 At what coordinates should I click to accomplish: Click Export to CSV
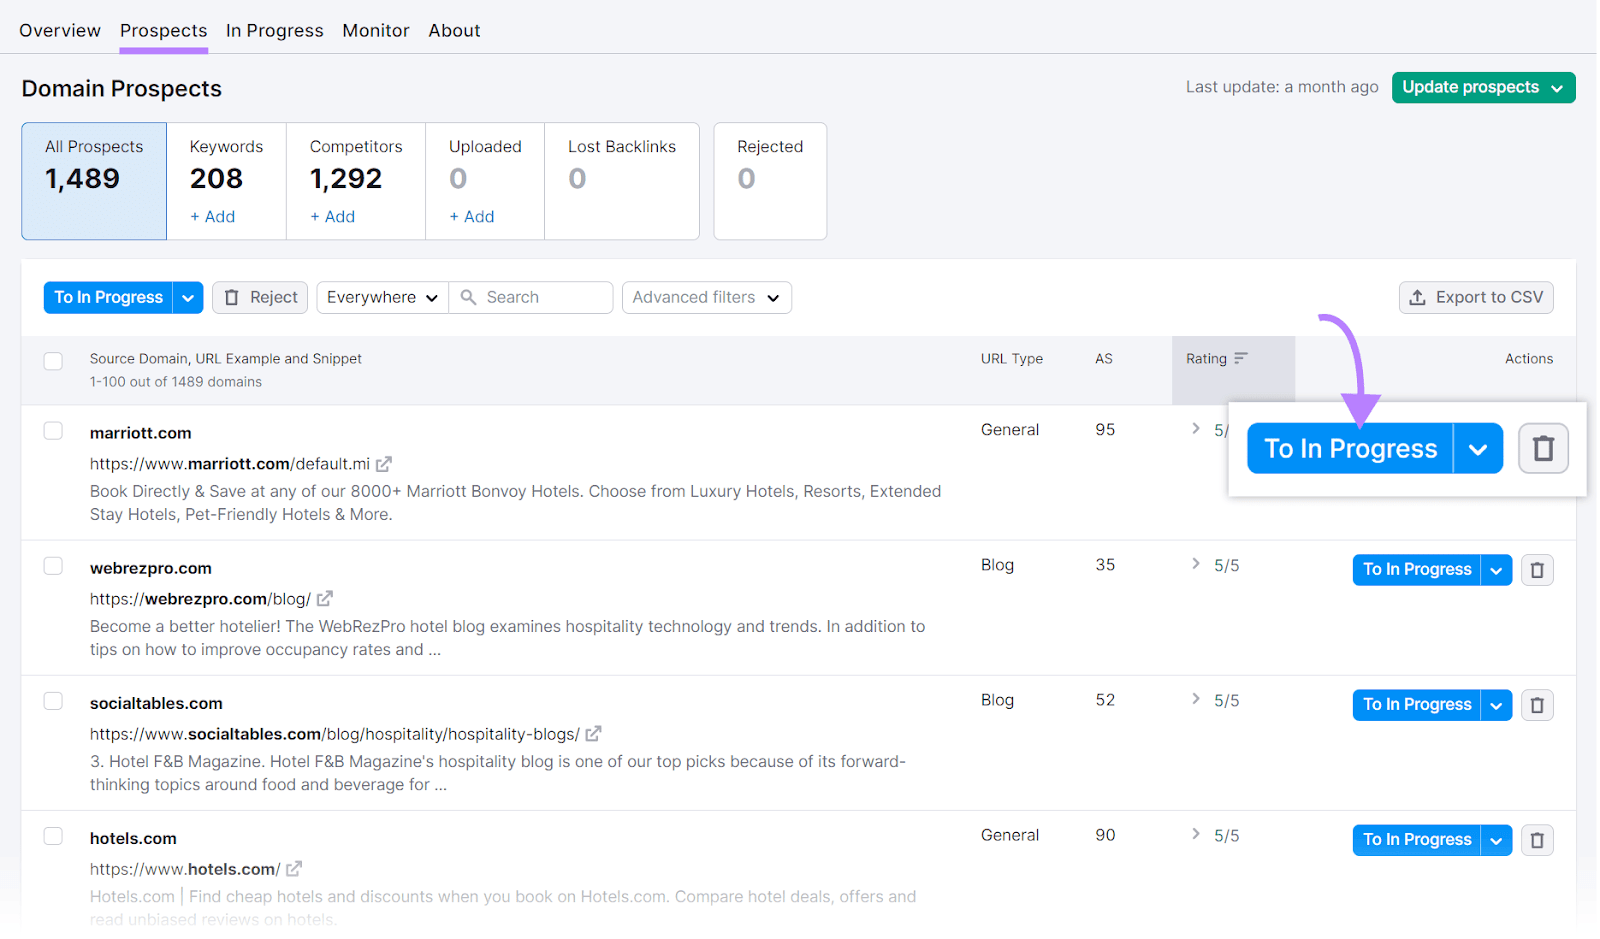(x=1476, y=297)
